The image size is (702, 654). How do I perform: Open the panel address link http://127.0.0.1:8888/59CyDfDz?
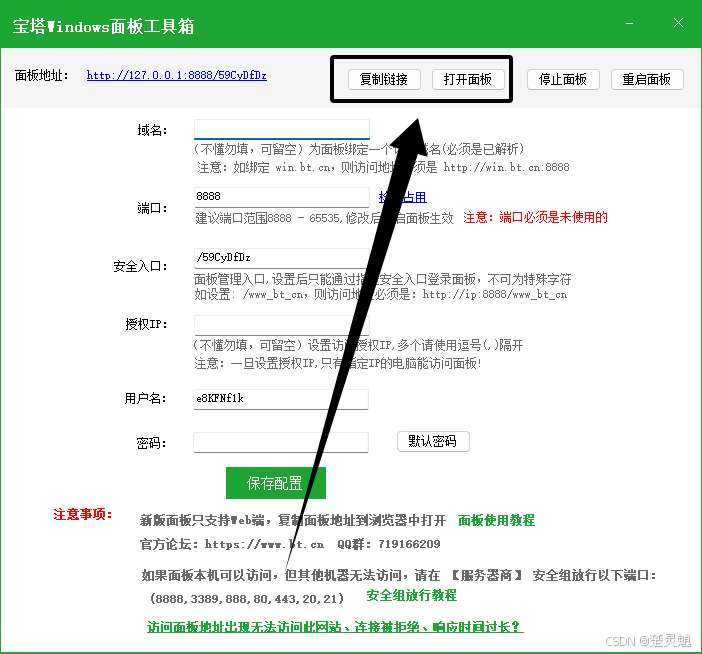pyautogui.click(x=176, y=75)
